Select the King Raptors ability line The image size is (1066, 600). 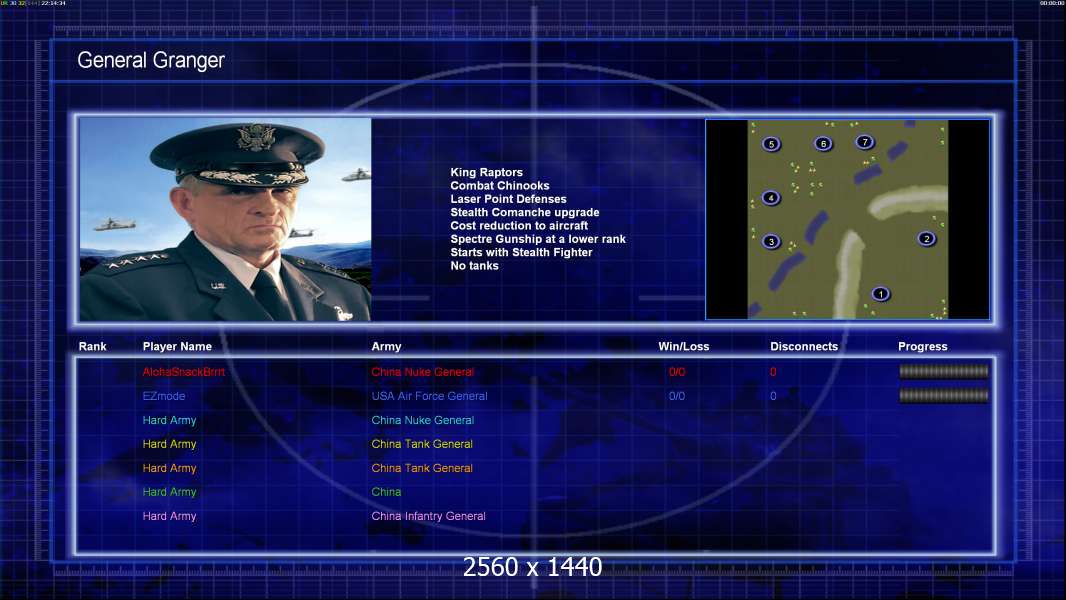486,173
